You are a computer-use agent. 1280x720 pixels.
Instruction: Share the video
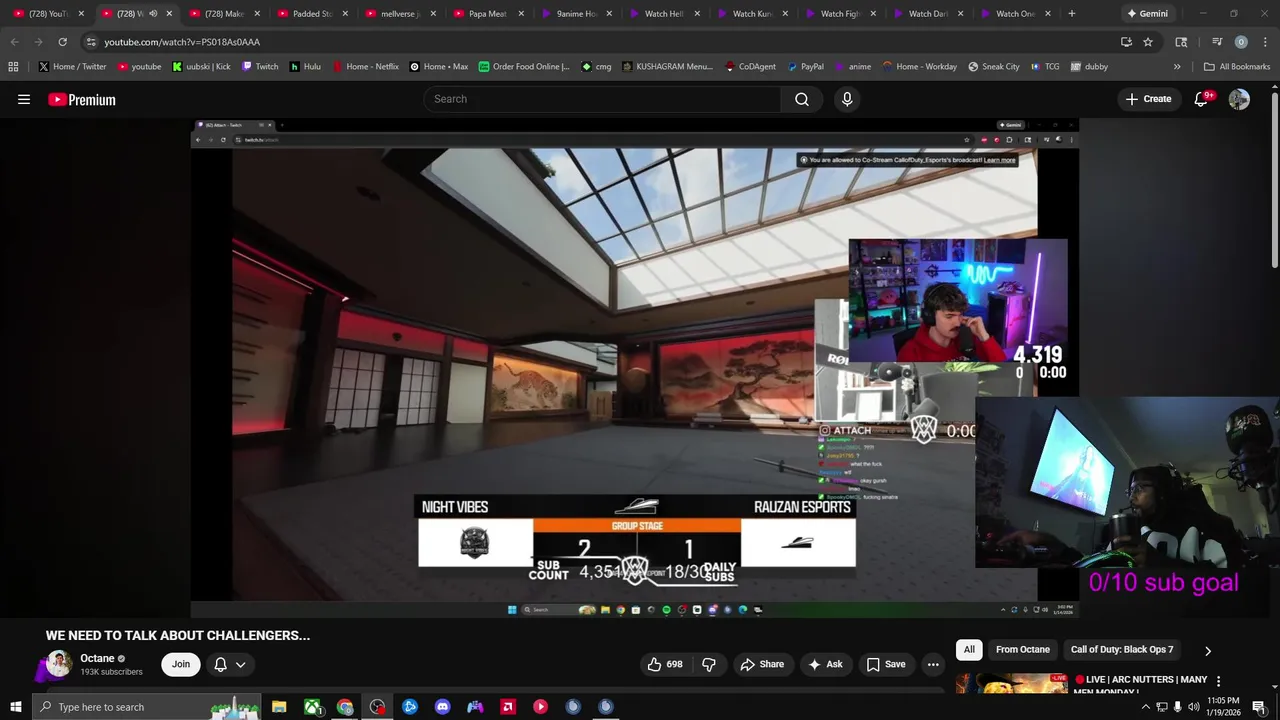[762, 664]
